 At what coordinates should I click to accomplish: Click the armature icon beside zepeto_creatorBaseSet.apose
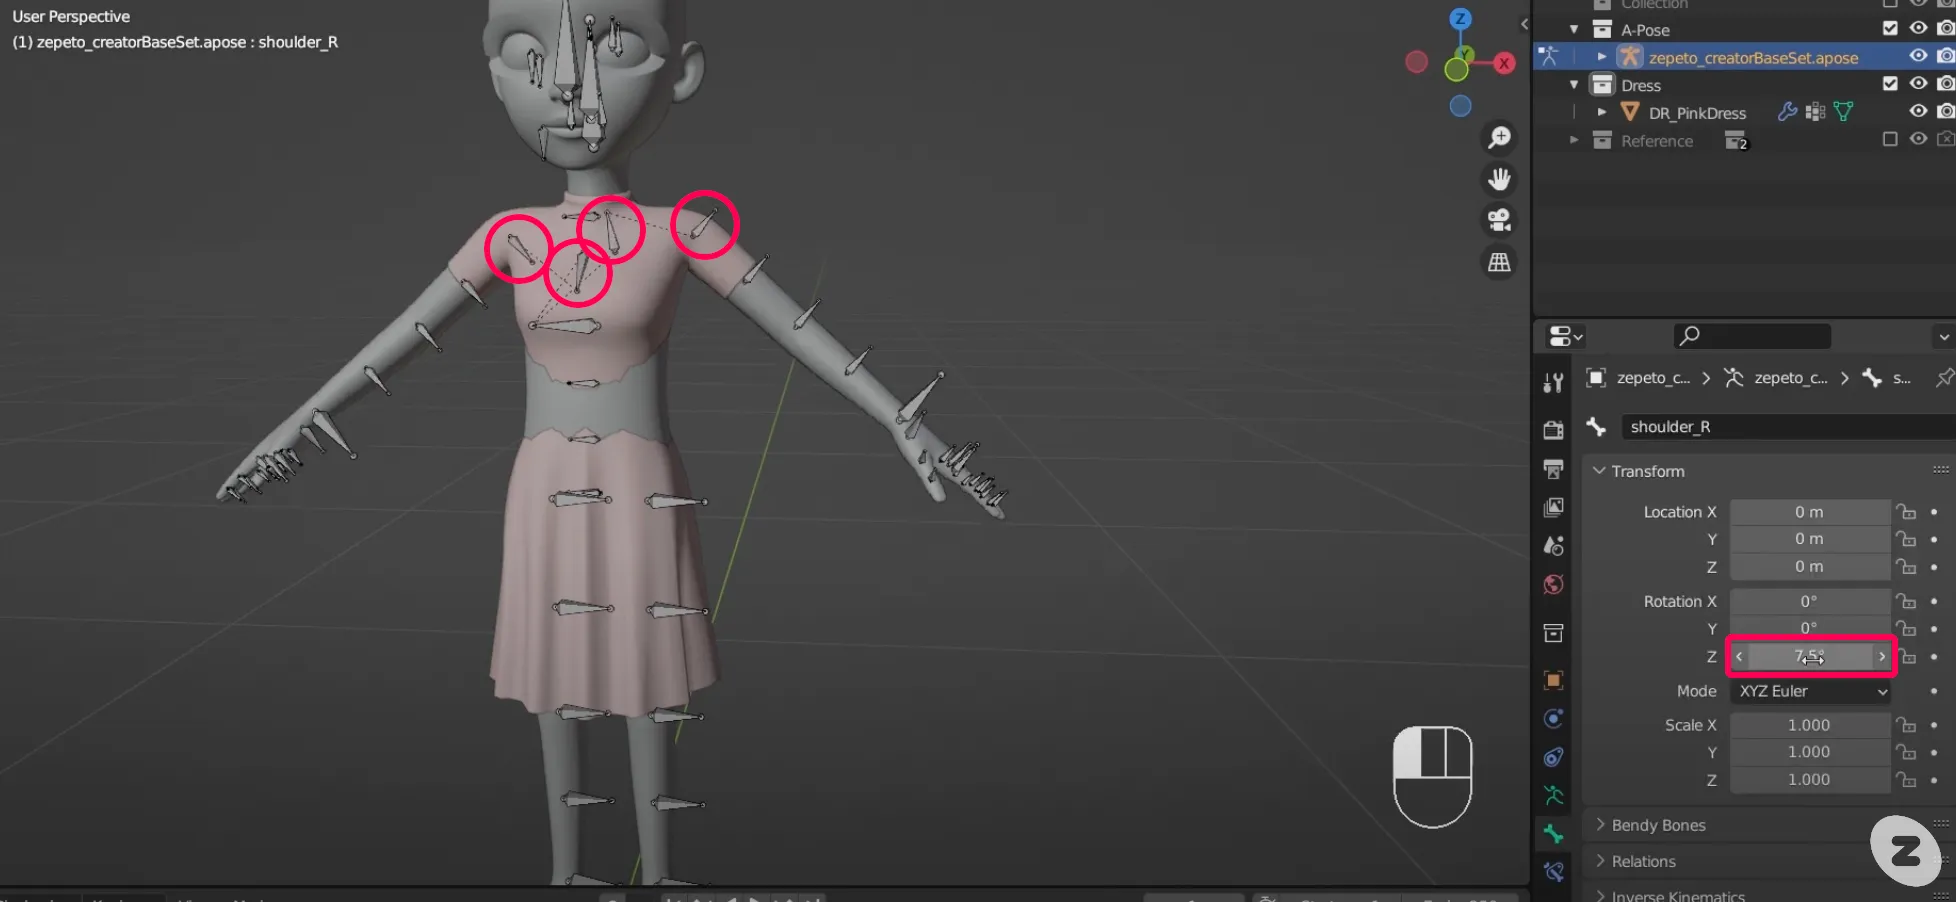coord(1631,57)
